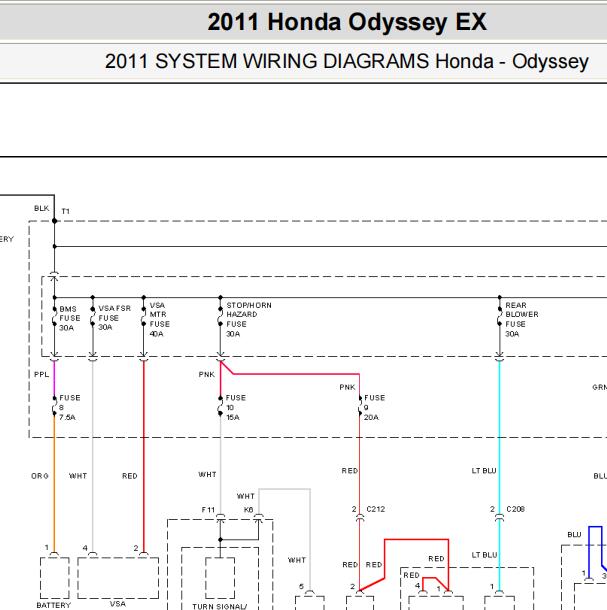Click the 'LT BLU' label below C208
Viewport: 607px width, 610px height.
click(484, 555)
